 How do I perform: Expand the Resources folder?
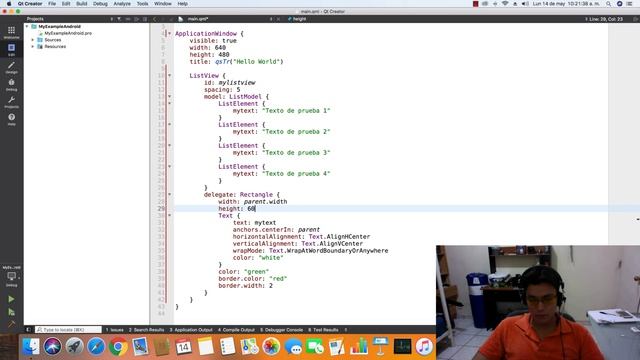click(x=33, y=47)
